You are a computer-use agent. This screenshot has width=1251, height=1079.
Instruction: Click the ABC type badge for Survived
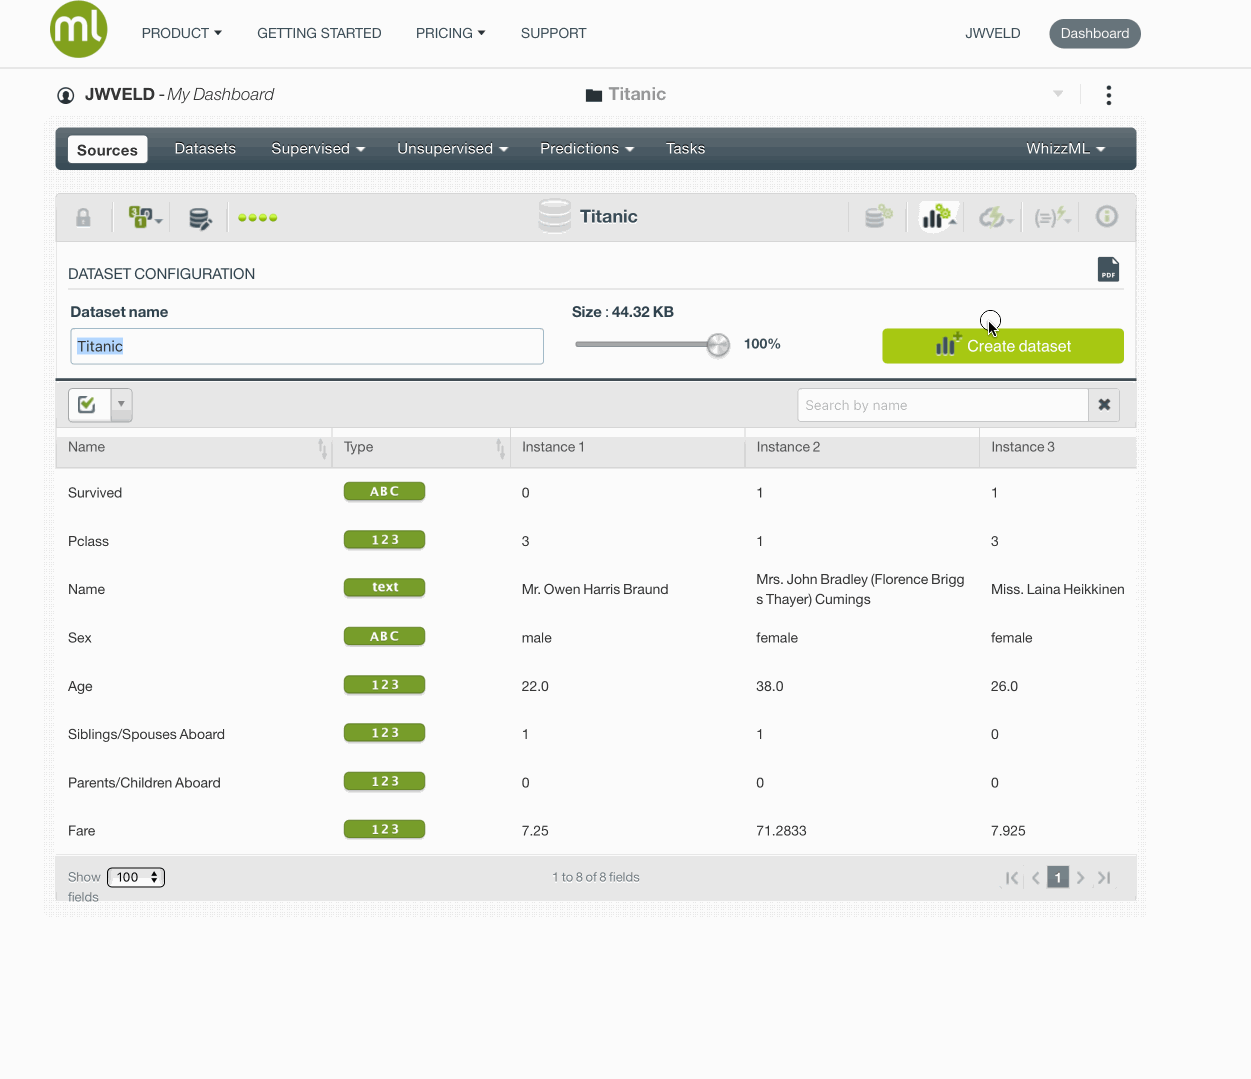coord(384,491)
